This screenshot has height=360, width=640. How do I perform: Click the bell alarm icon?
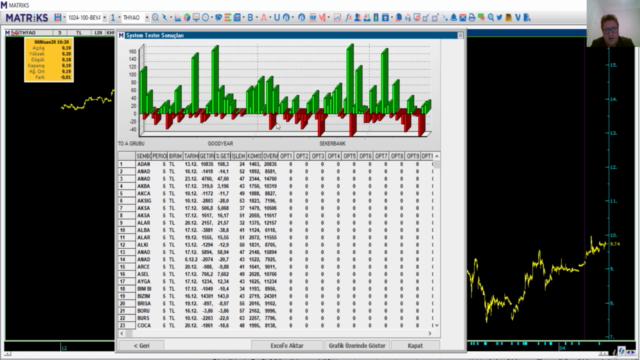coord(453,18)
